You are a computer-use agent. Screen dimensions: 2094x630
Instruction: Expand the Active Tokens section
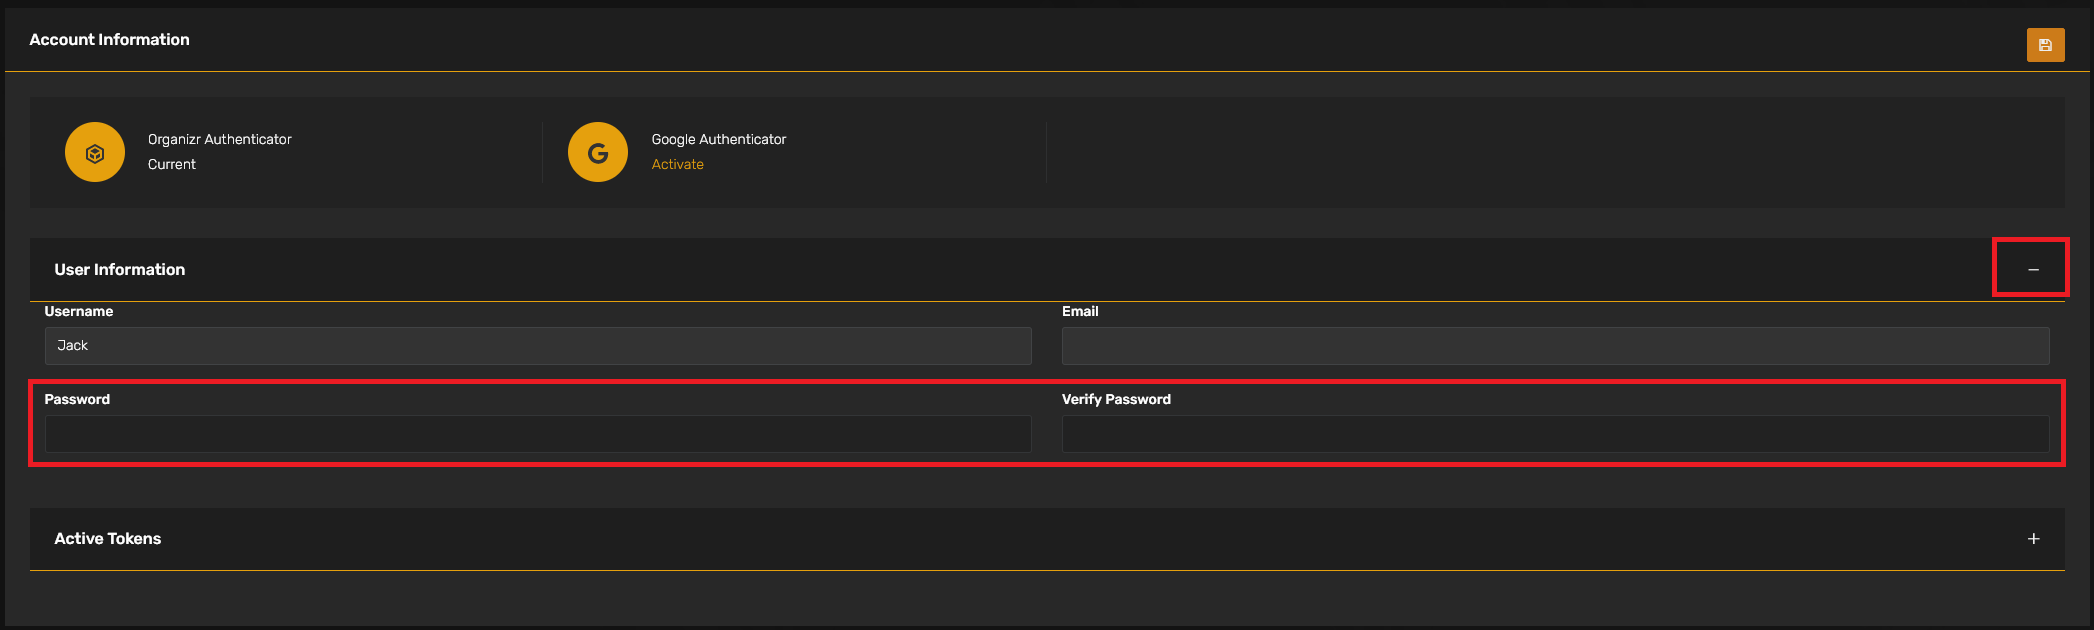point(2033,539)
